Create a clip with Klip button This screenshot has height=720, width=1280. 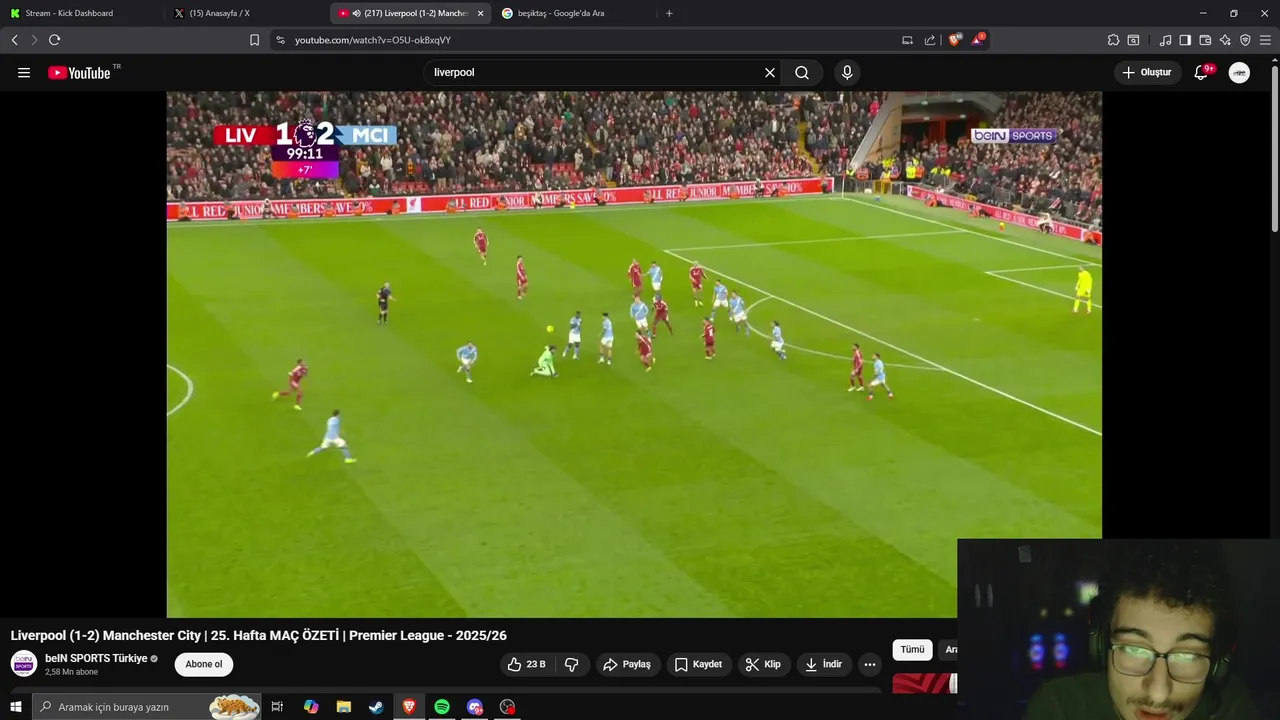coord(763,664)
